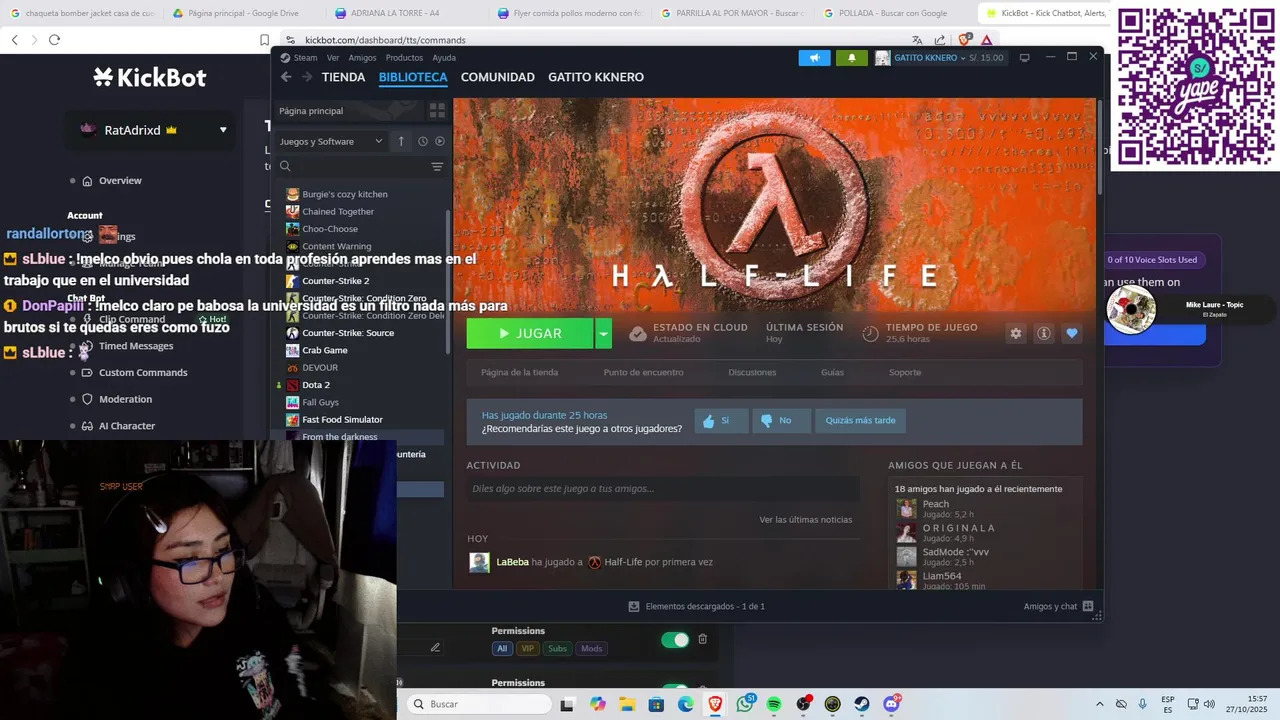Open GATITO KKNERO profile tab
Image resolution: width=1280 pixels, height=720 pixels.
tap(596, 77)
